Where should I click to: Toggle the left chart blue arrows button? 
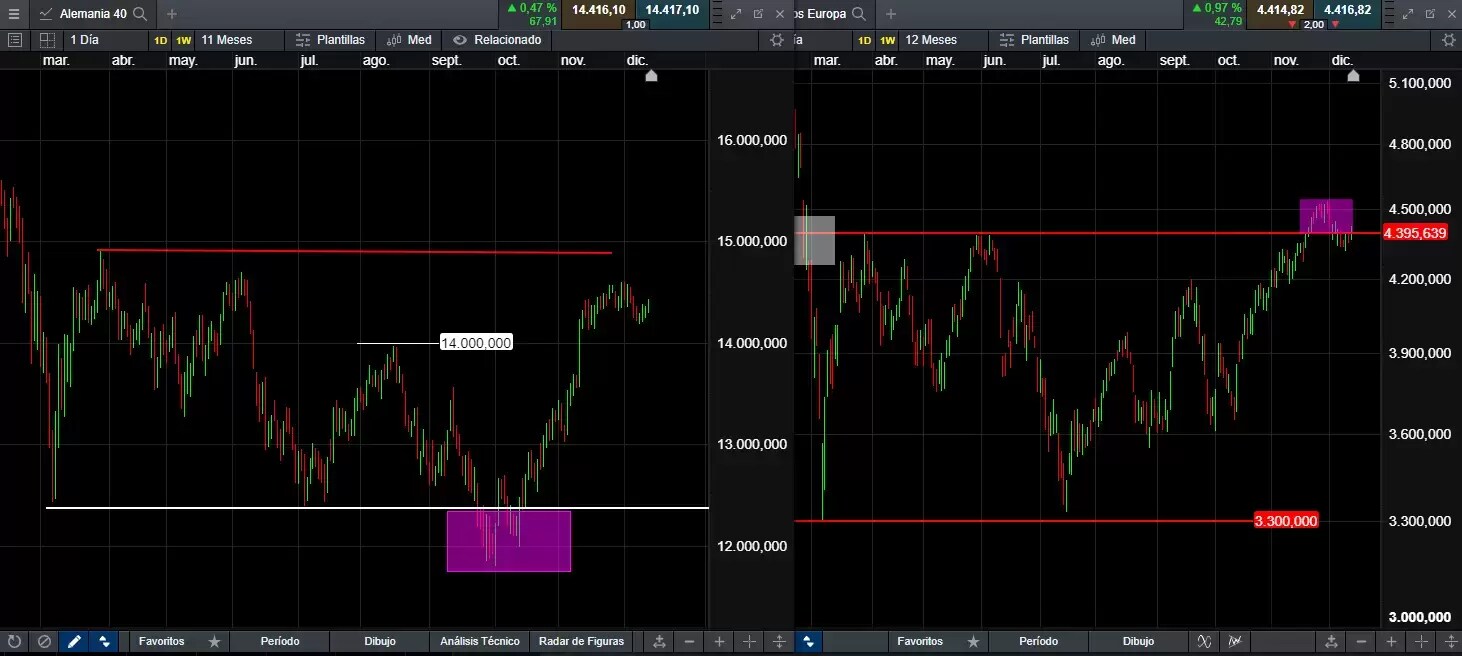[x=104, y=641]
